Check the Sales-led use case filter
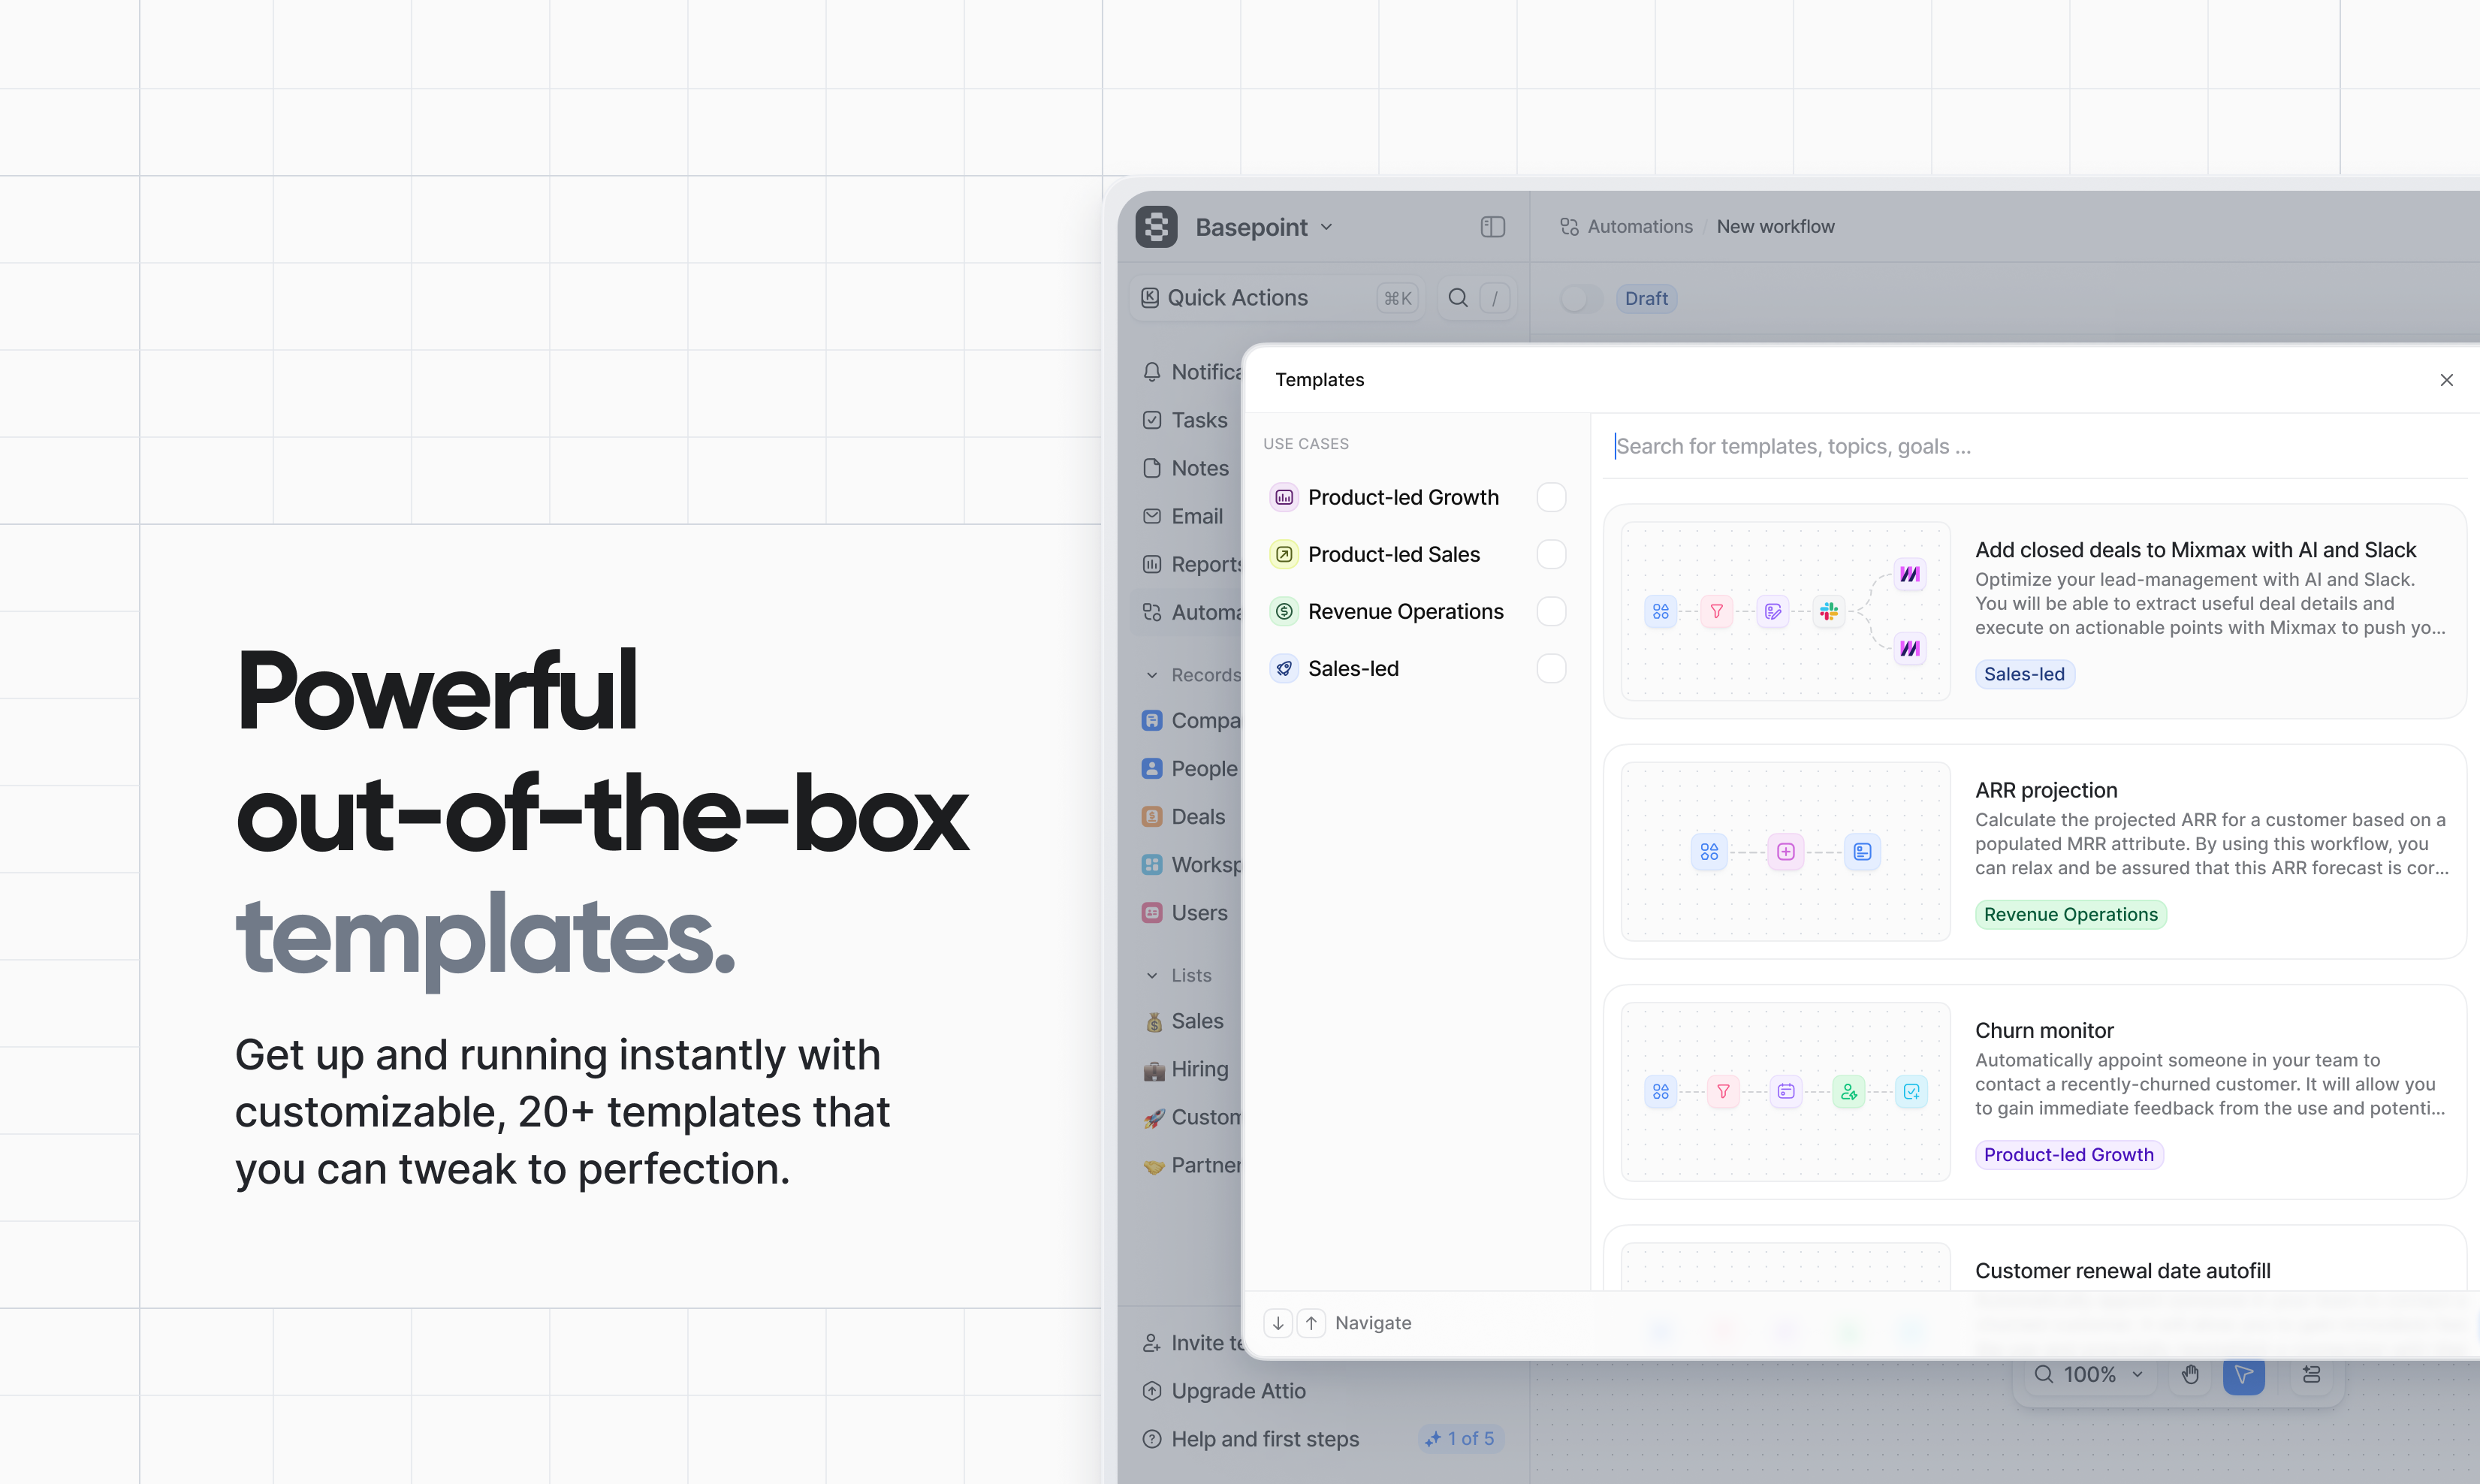 coord(1551,668)
